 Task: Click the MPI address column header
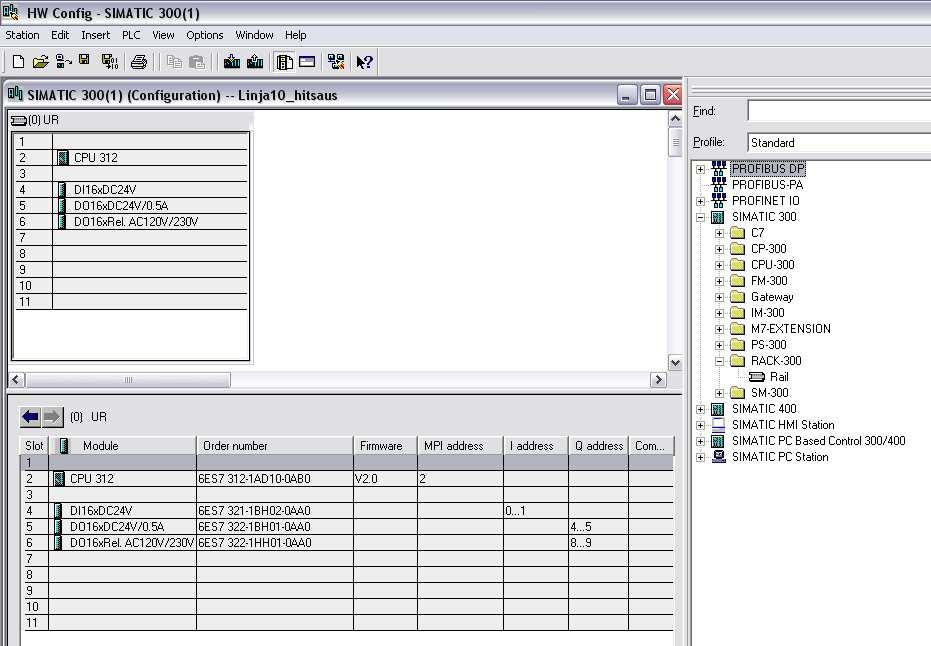[460, 446]
